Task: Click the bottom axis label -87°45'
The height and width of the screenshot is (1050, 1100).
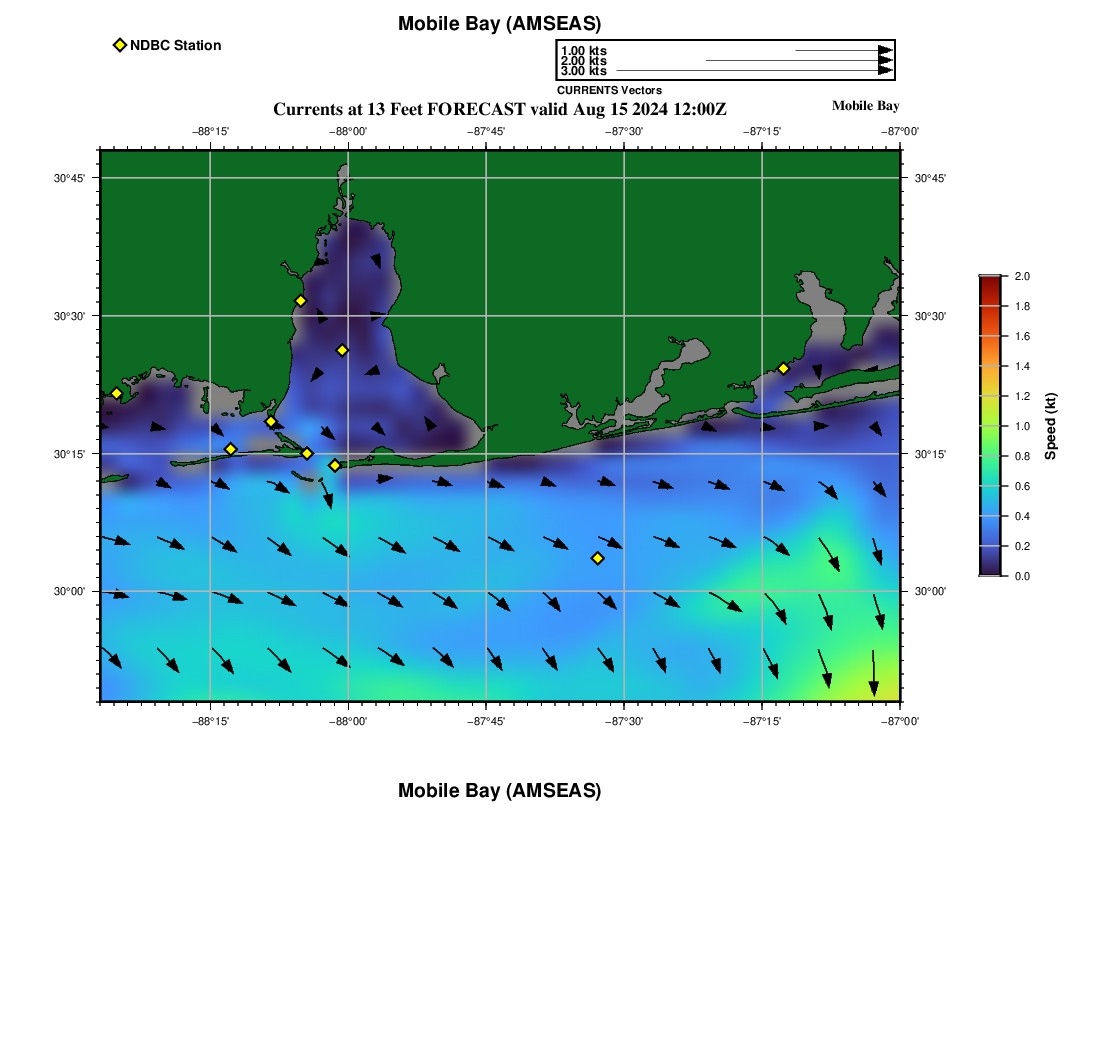Action: tap(486, 719)
